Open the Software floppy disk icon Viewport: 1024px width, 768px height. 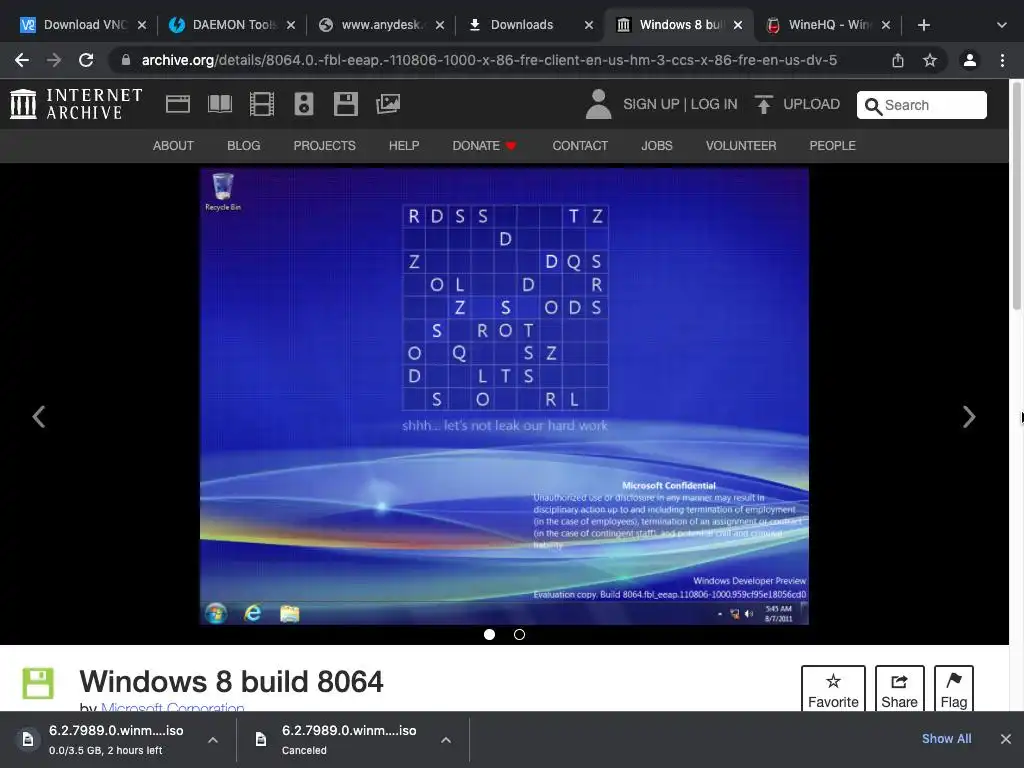(345, 104)
